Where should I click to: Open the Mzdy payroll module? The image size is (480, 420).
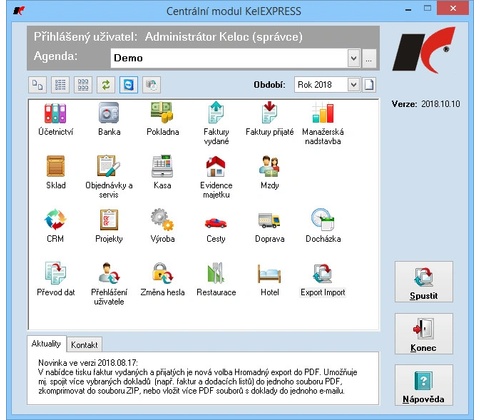pos(269,172)
